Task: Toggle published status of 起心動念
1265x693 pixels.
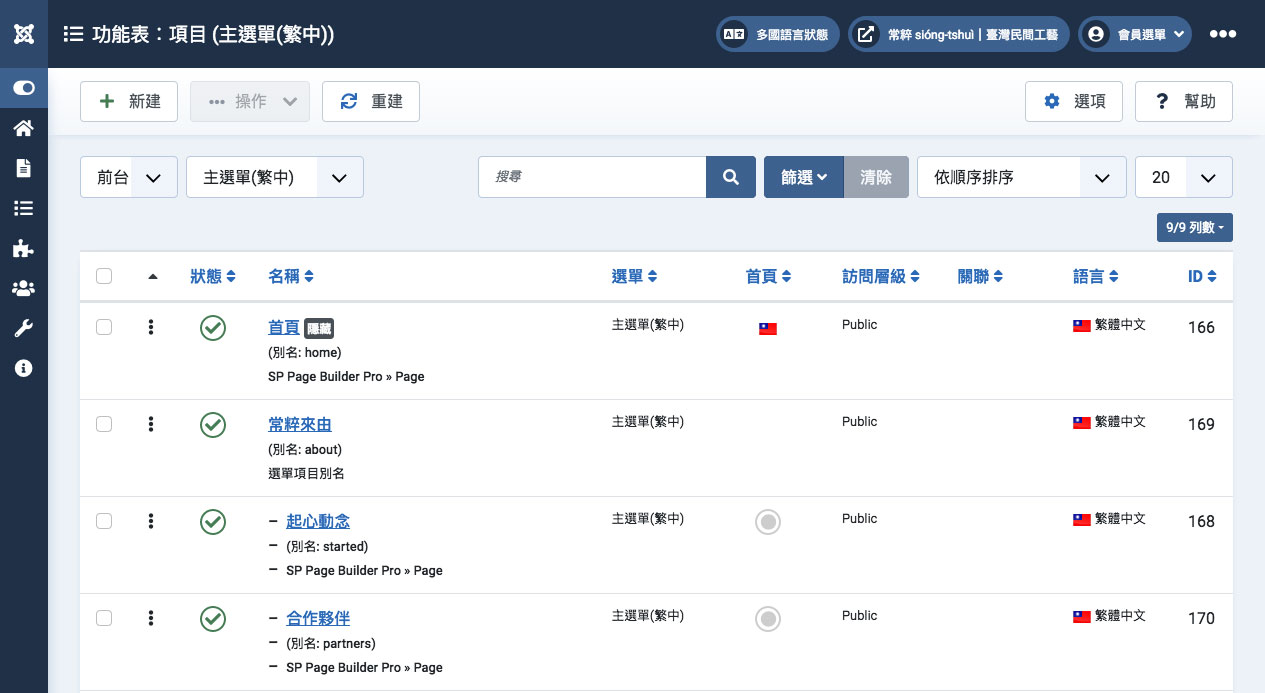Action: pyautogui.click(x=213, y=522)
